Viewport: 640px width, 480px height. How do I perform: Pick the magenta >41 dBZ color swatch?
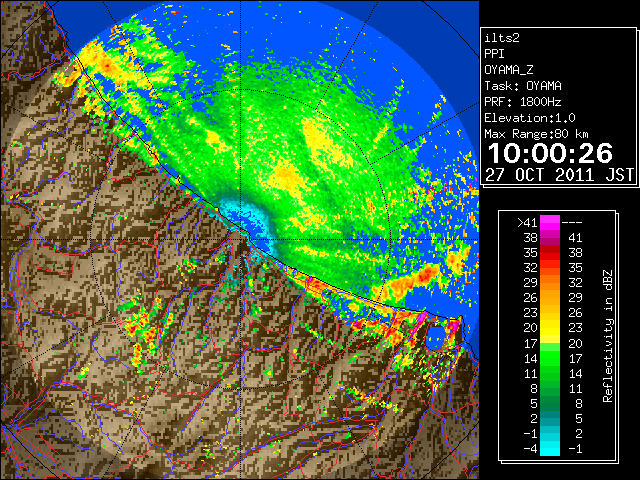click(x=550, y=222)
